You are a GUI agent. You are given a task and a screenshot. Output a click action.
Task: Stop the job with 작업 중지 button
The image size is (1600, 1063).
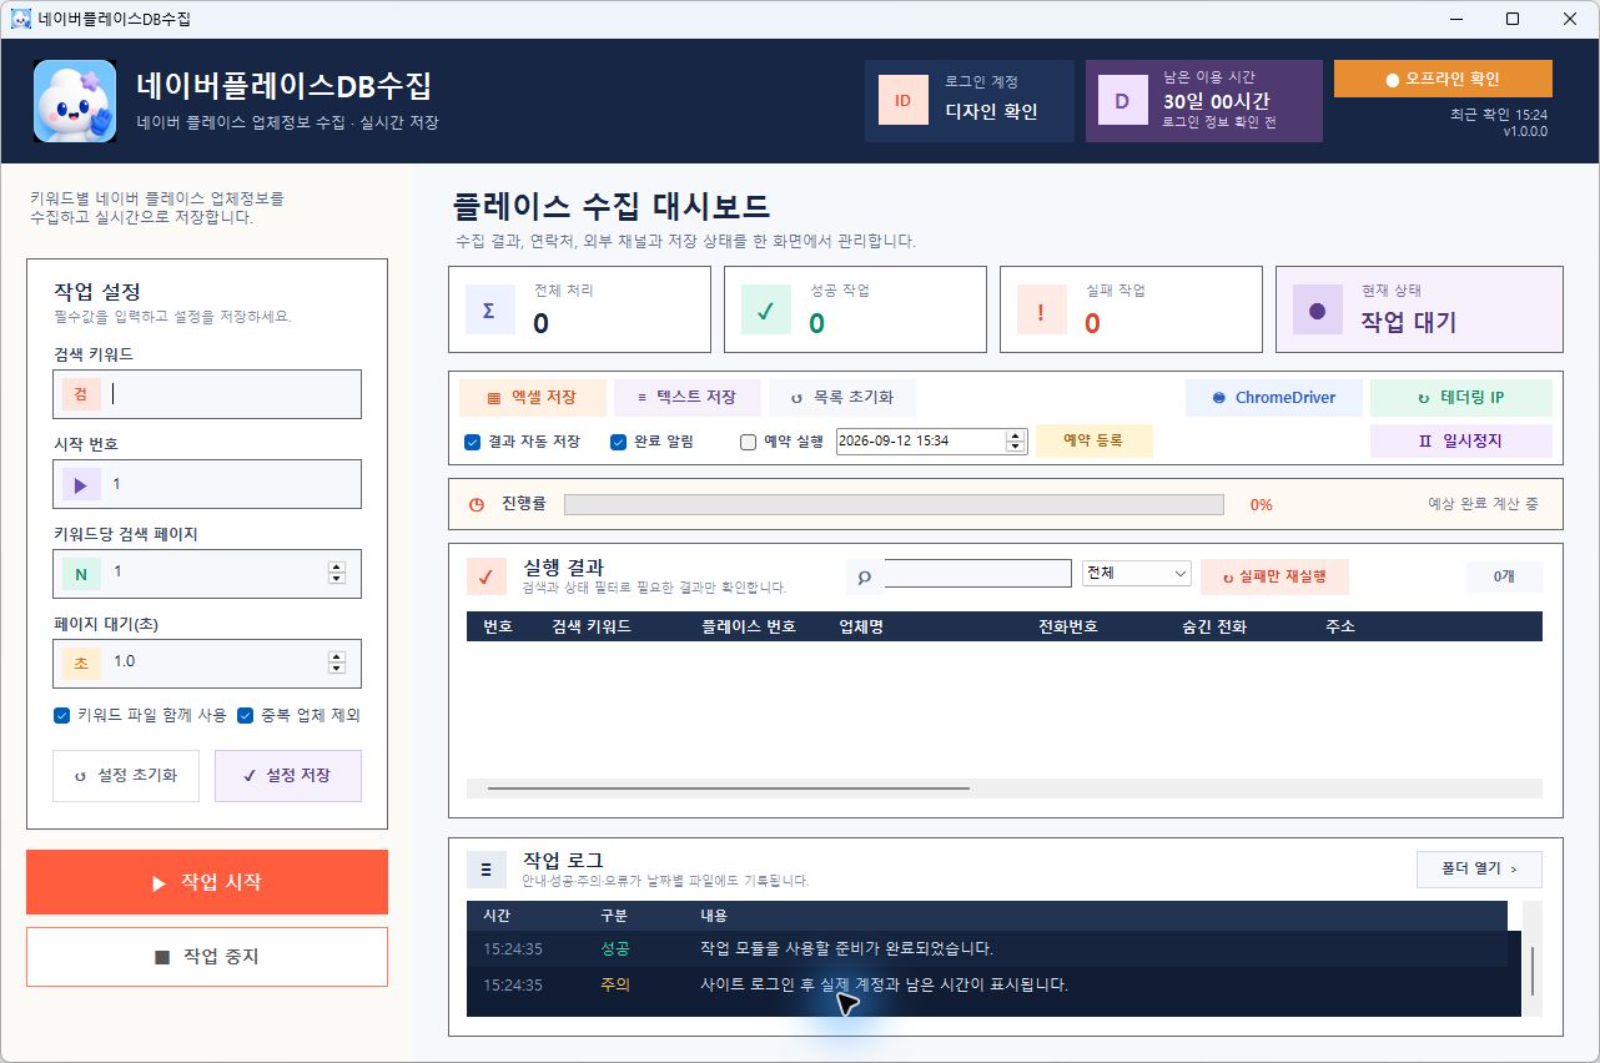207,957
